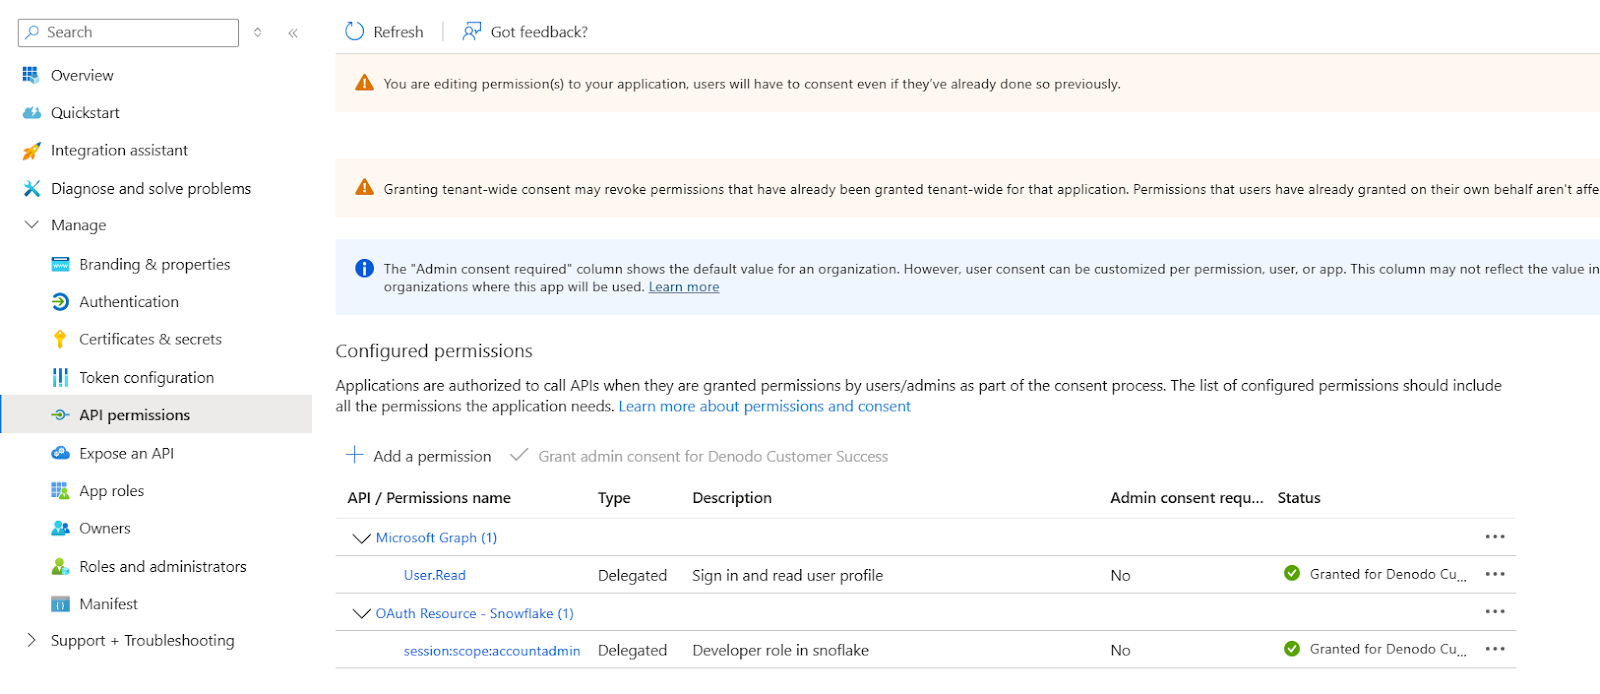The width and height of the screenshot is (1600, 694).
Task: Click the magnifier icon in the Search box
Action: (x=32, y=32)
